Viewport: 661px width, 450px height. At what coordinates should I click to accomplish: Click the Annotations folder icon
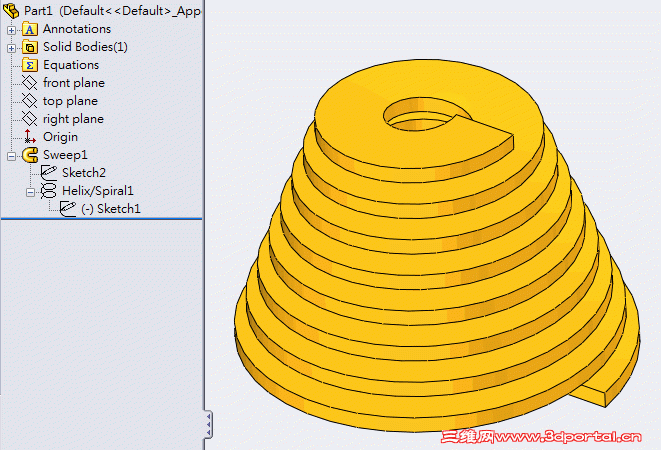pos(30,29)
